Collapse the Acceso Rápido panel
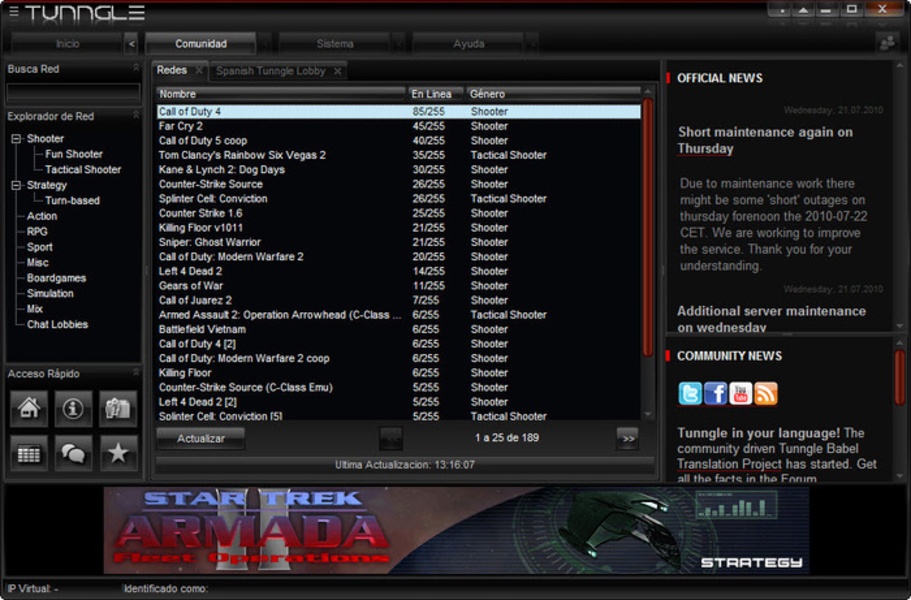911x600 pixels. point(136,373)
